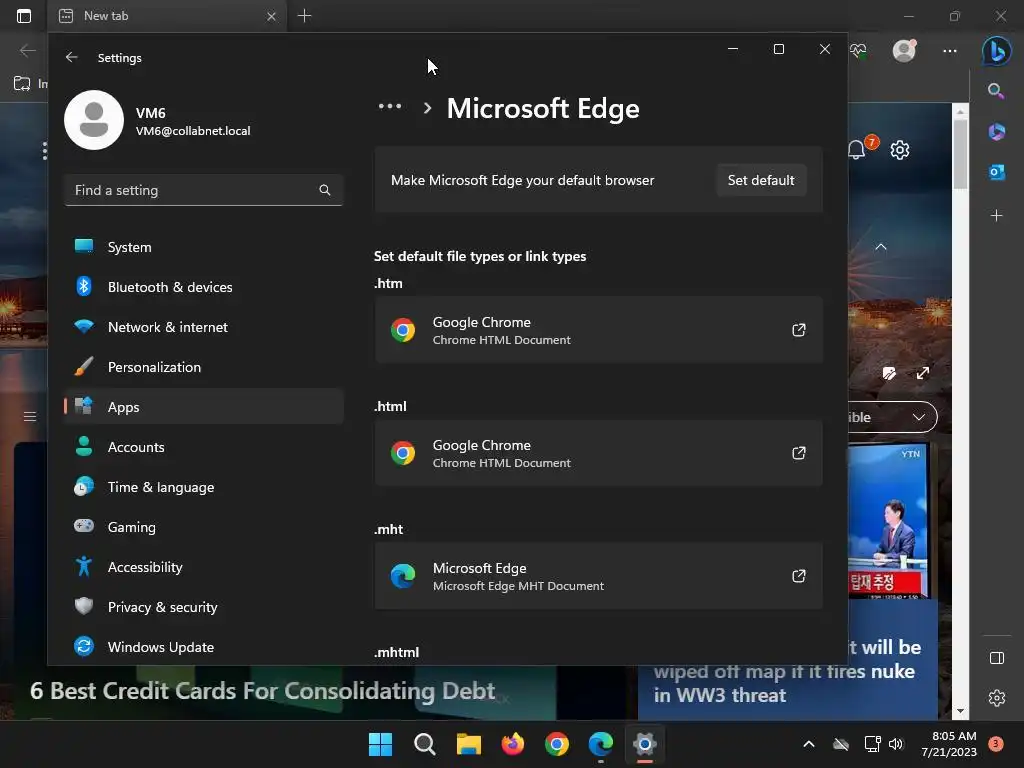Open Personalization settings
Viewport: 1024px width, 768px height.
tap(204, 367)
